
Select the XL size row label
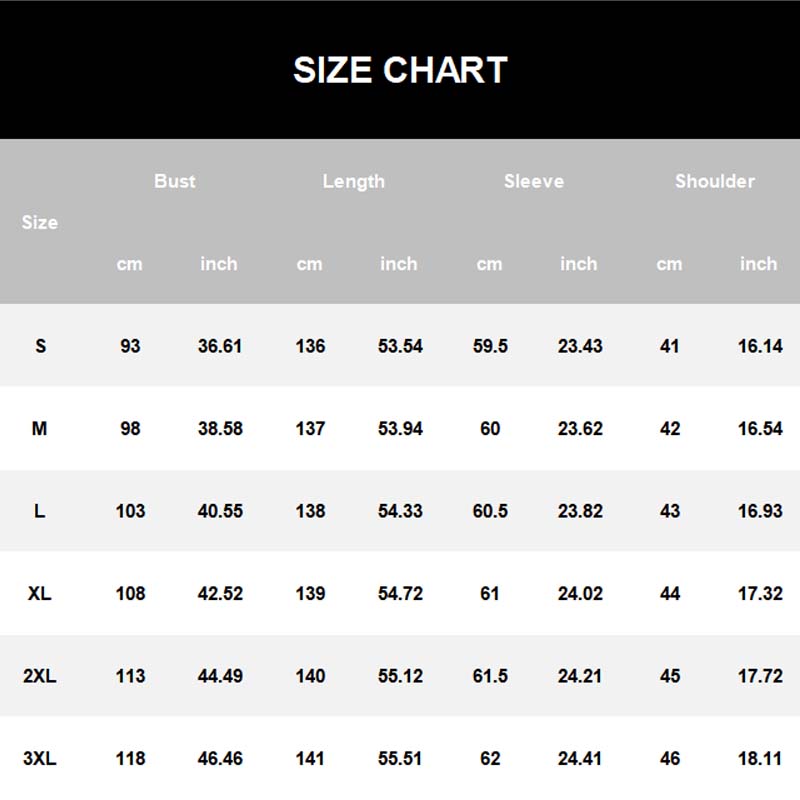click(40, 593)
